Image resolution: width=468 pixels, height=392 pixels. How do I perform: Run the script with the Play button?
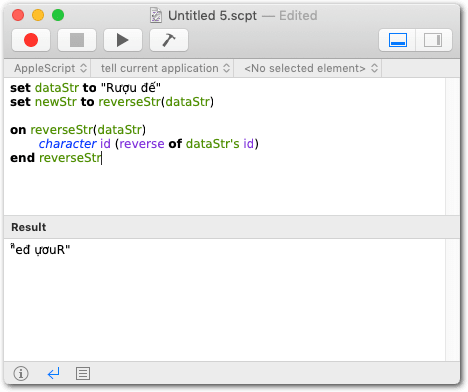tap(123, 40)
